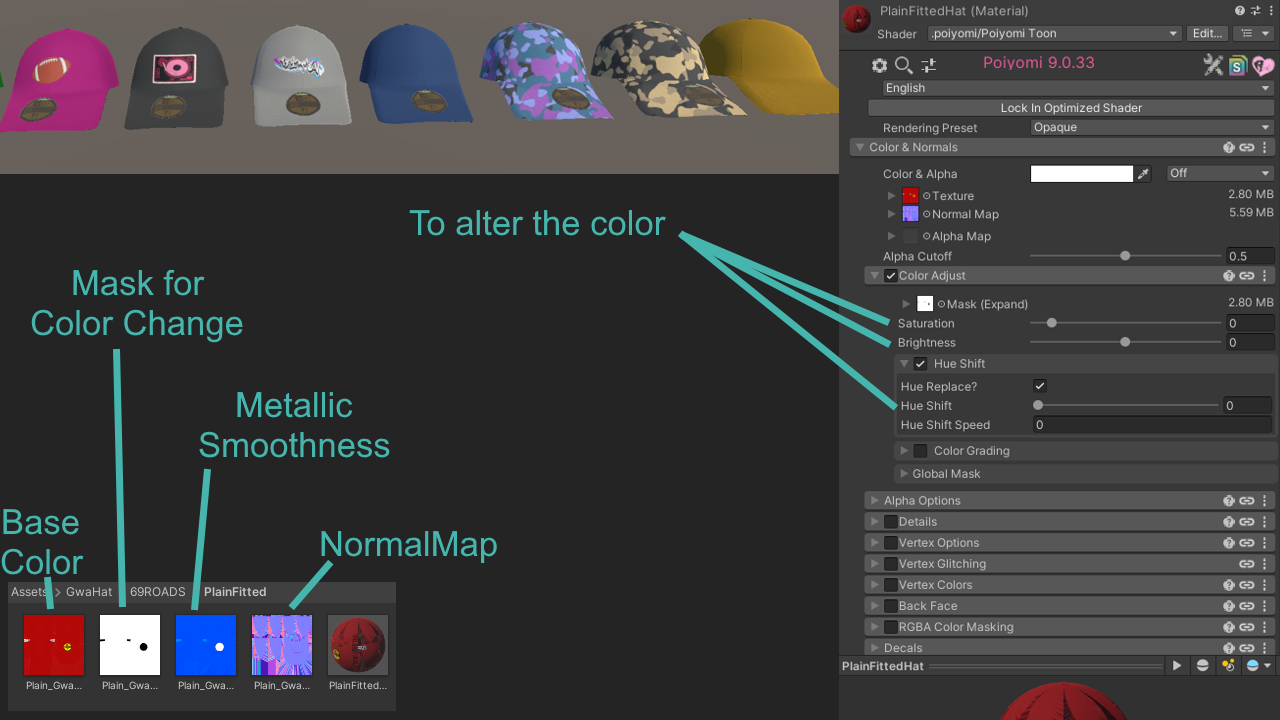Click the Poiyomi search magnifier icon
The height and width of the screenshot is (720, 1280).
coord(903,65)
